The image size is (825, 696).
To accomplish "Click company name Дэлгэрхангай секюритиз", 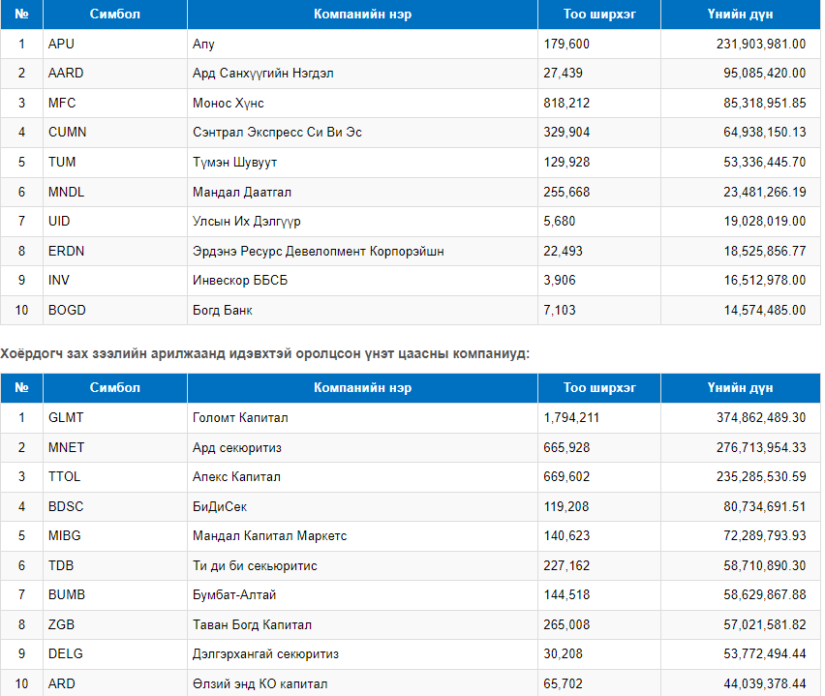I will point(265,654).
